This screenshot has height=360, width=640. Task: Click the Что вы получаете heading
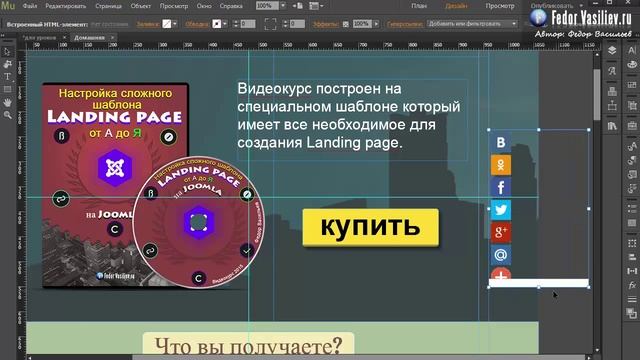248,346
